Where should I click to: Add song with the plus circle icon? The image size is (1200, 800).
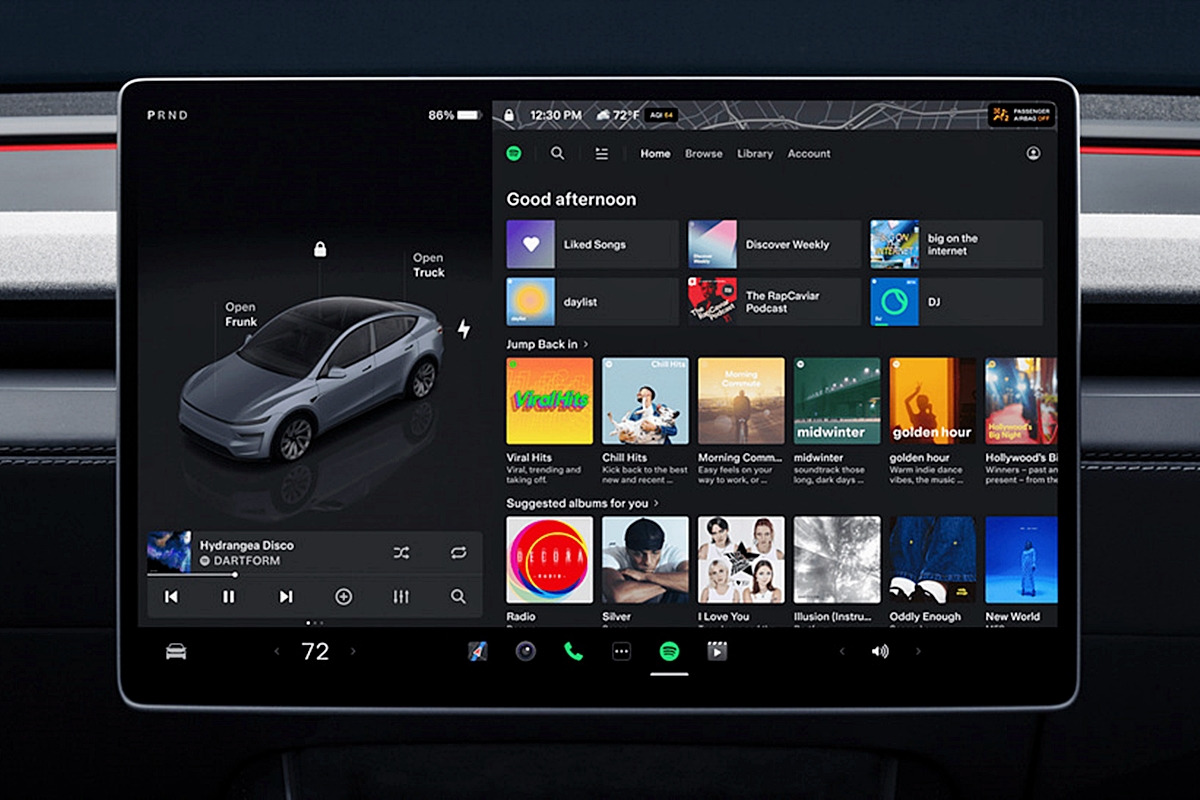pos(343,597)
